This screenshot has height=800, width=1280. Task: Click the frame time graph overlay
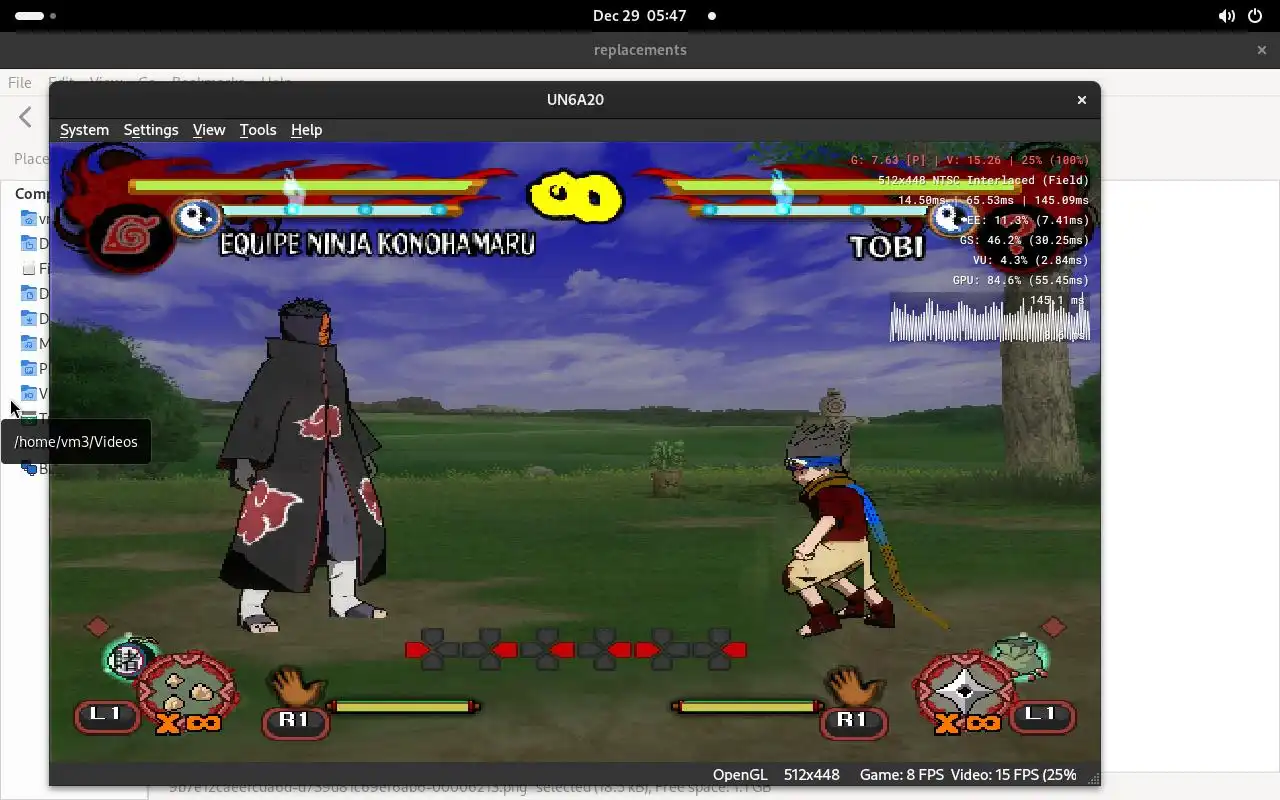(990, 318)
